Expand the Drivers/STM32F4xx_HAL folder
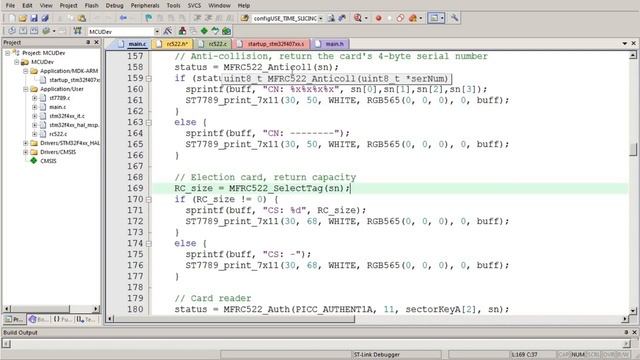Viewport: 640px width, 360px height. [x=25, y=143]
